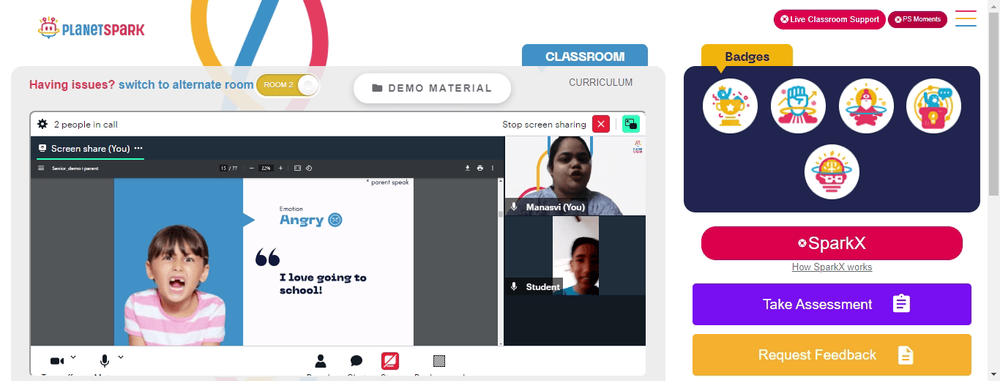Screen dimensions: 1000x381
Task: Turn off the camera icon
Action: click(57, 361)
